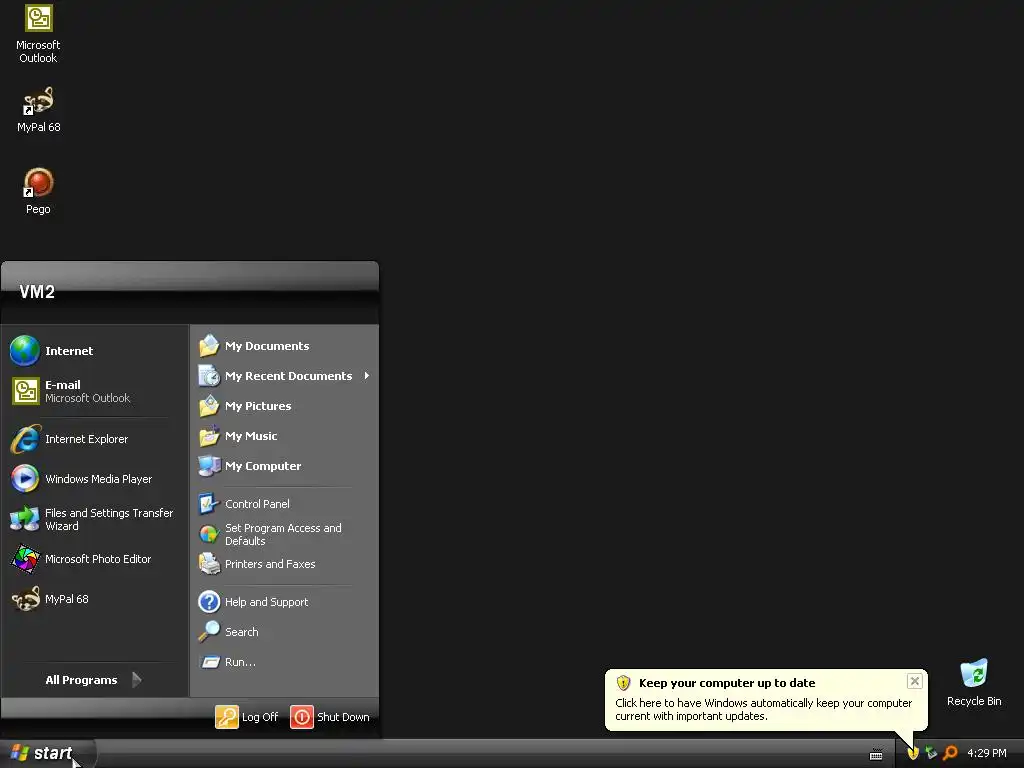The width and height of the screenshot is (1024, 768).
Task: Click the Internet globe icon in Start menu
Action: pyautogui.click(x=25, y=351)
